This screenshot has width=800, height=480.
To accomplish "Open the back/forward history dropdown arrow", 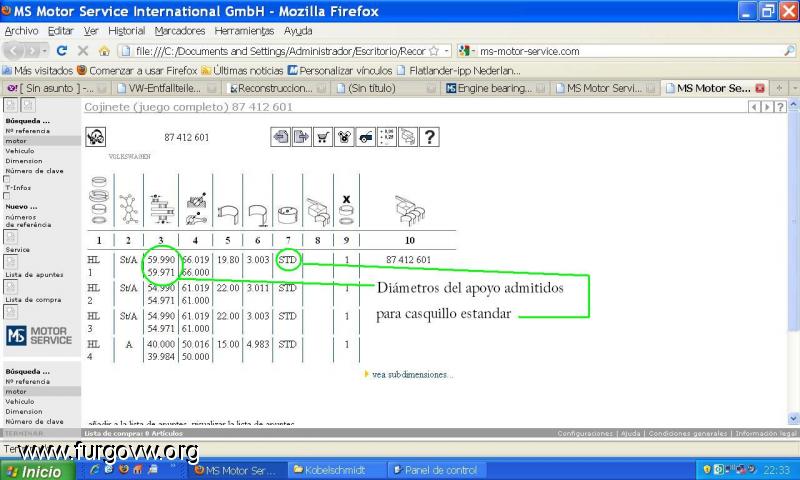I will point(45,51).
